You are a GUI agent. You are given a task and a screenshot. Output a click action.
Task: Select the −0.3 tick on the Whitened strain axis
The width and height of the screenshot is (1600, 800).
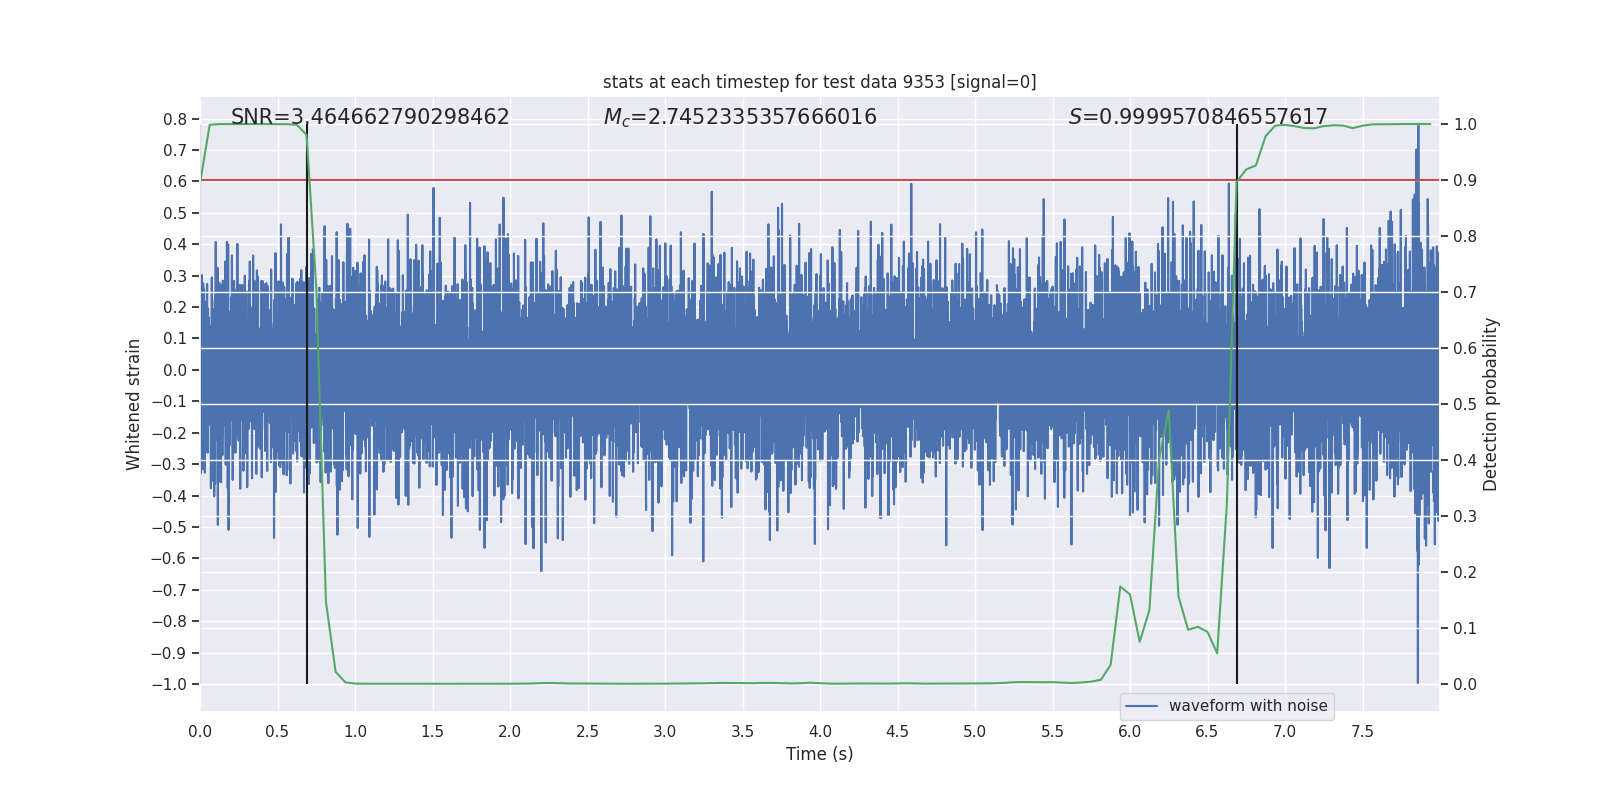169,464
